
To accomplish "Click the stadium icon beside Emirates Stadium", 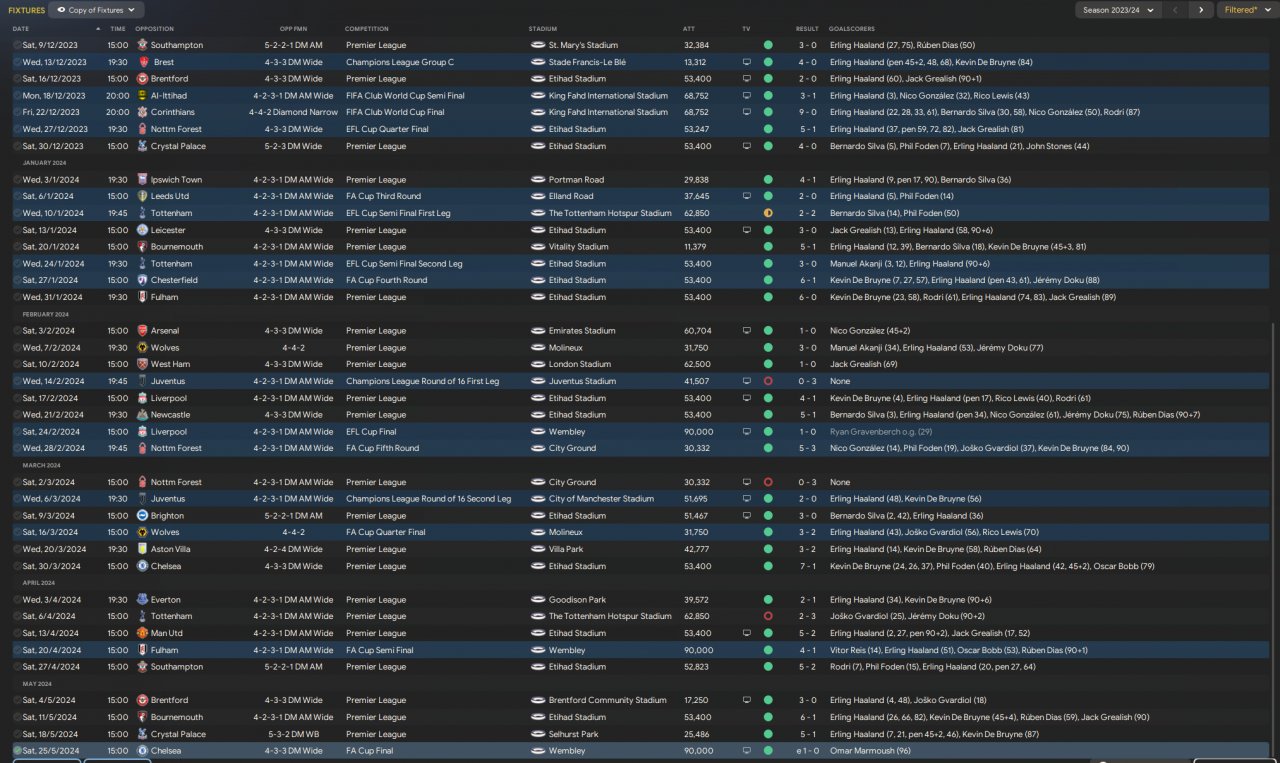I will 537,331.
